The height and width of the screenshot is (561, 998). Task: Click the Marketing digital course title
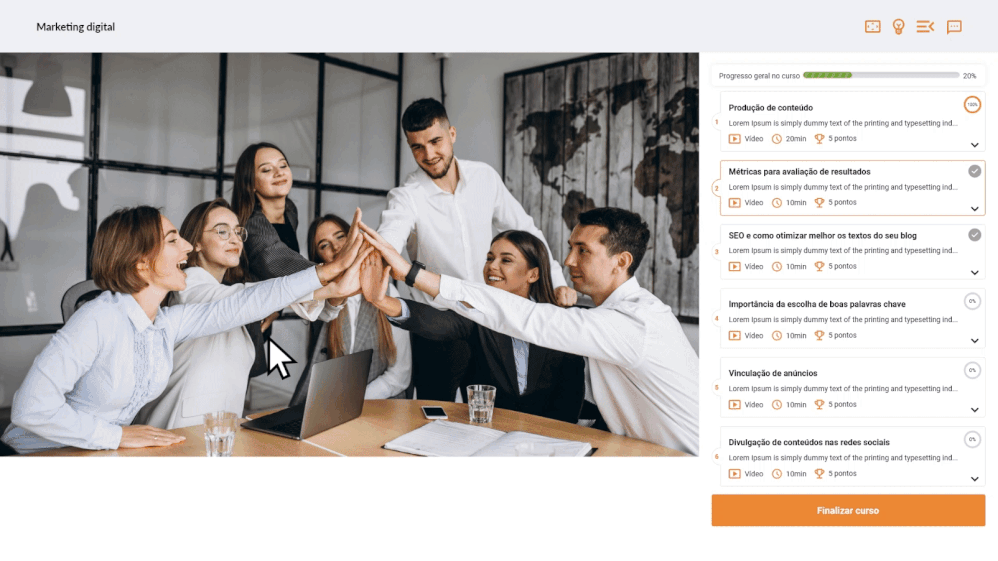point(76,27)
